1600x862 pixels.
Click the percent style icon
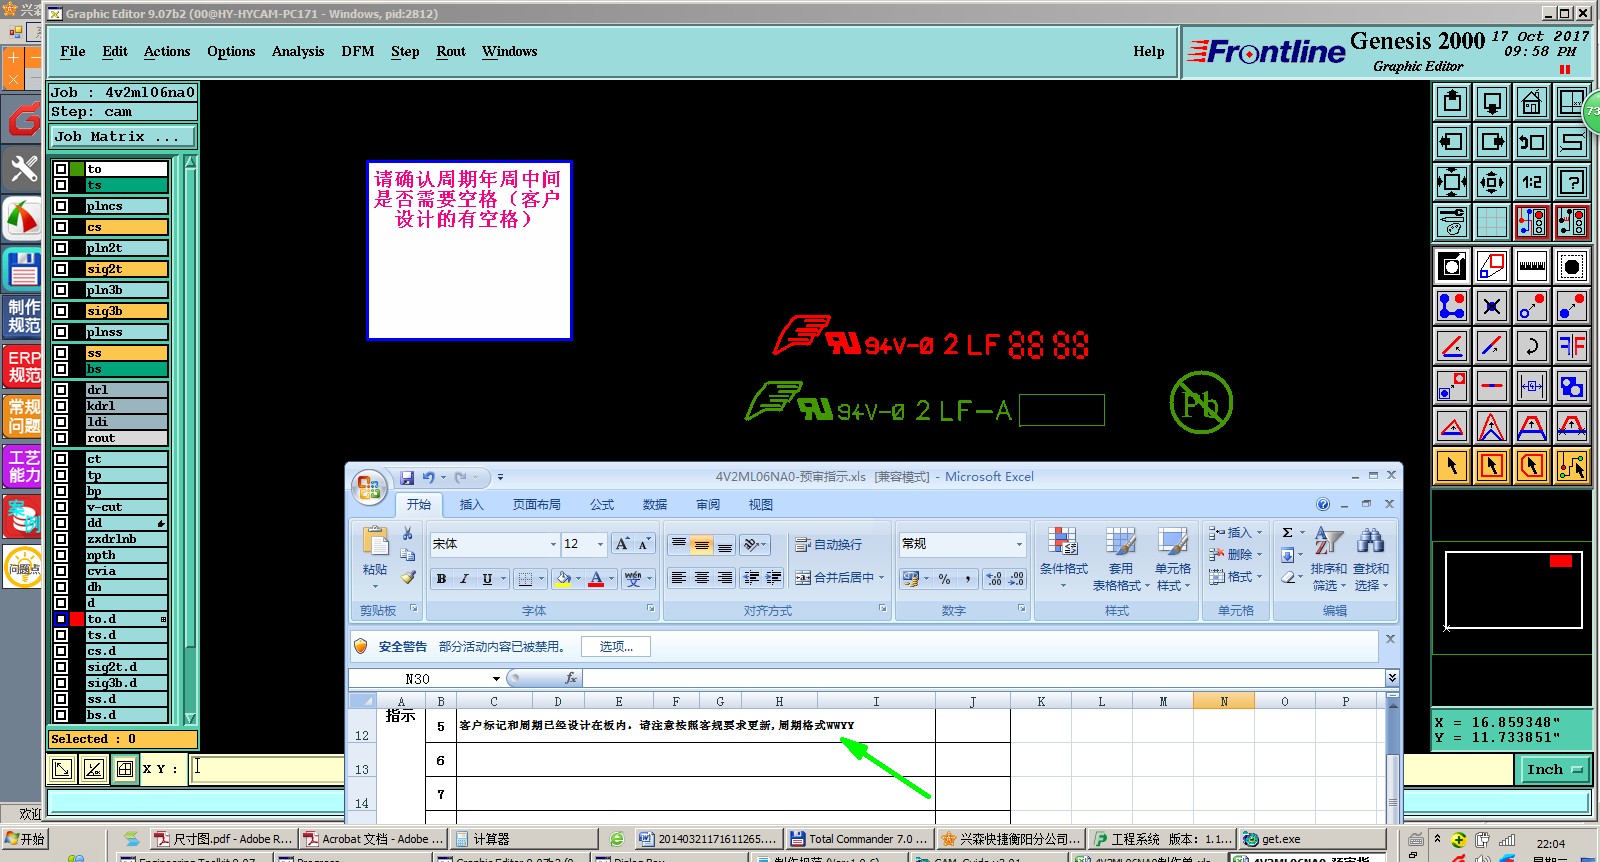click(944, 578)
